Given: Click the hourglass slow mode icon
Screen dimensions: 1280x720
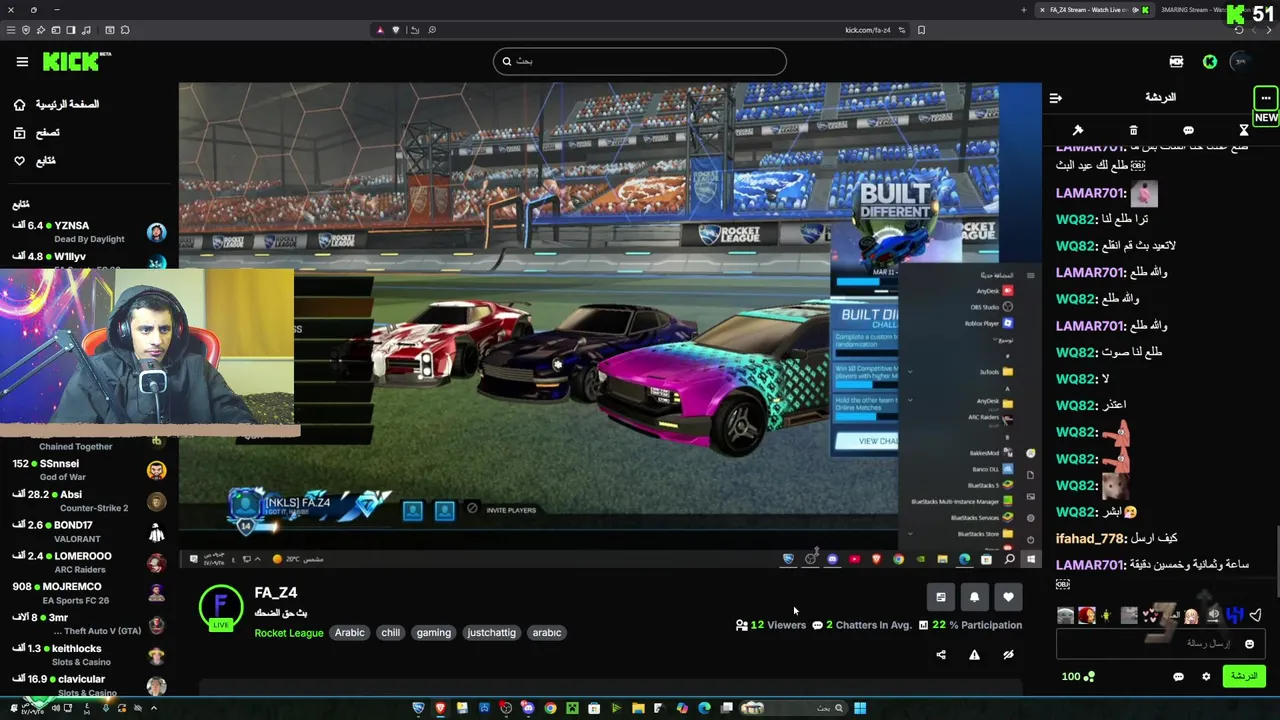Looking at the screenshot, I should [1244, 130].
